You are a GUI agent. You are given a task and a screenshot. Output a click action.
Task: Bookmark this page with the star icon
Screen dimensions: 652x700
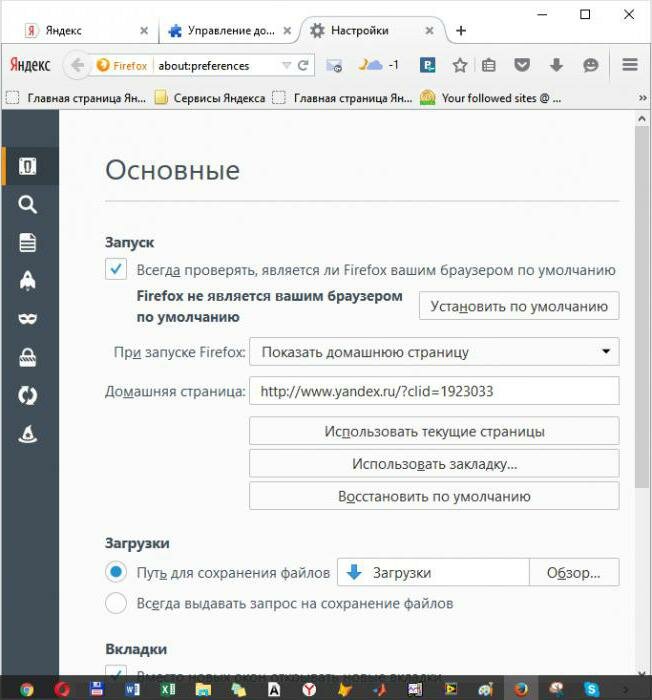pyautogui.click(x=460, y=66)
